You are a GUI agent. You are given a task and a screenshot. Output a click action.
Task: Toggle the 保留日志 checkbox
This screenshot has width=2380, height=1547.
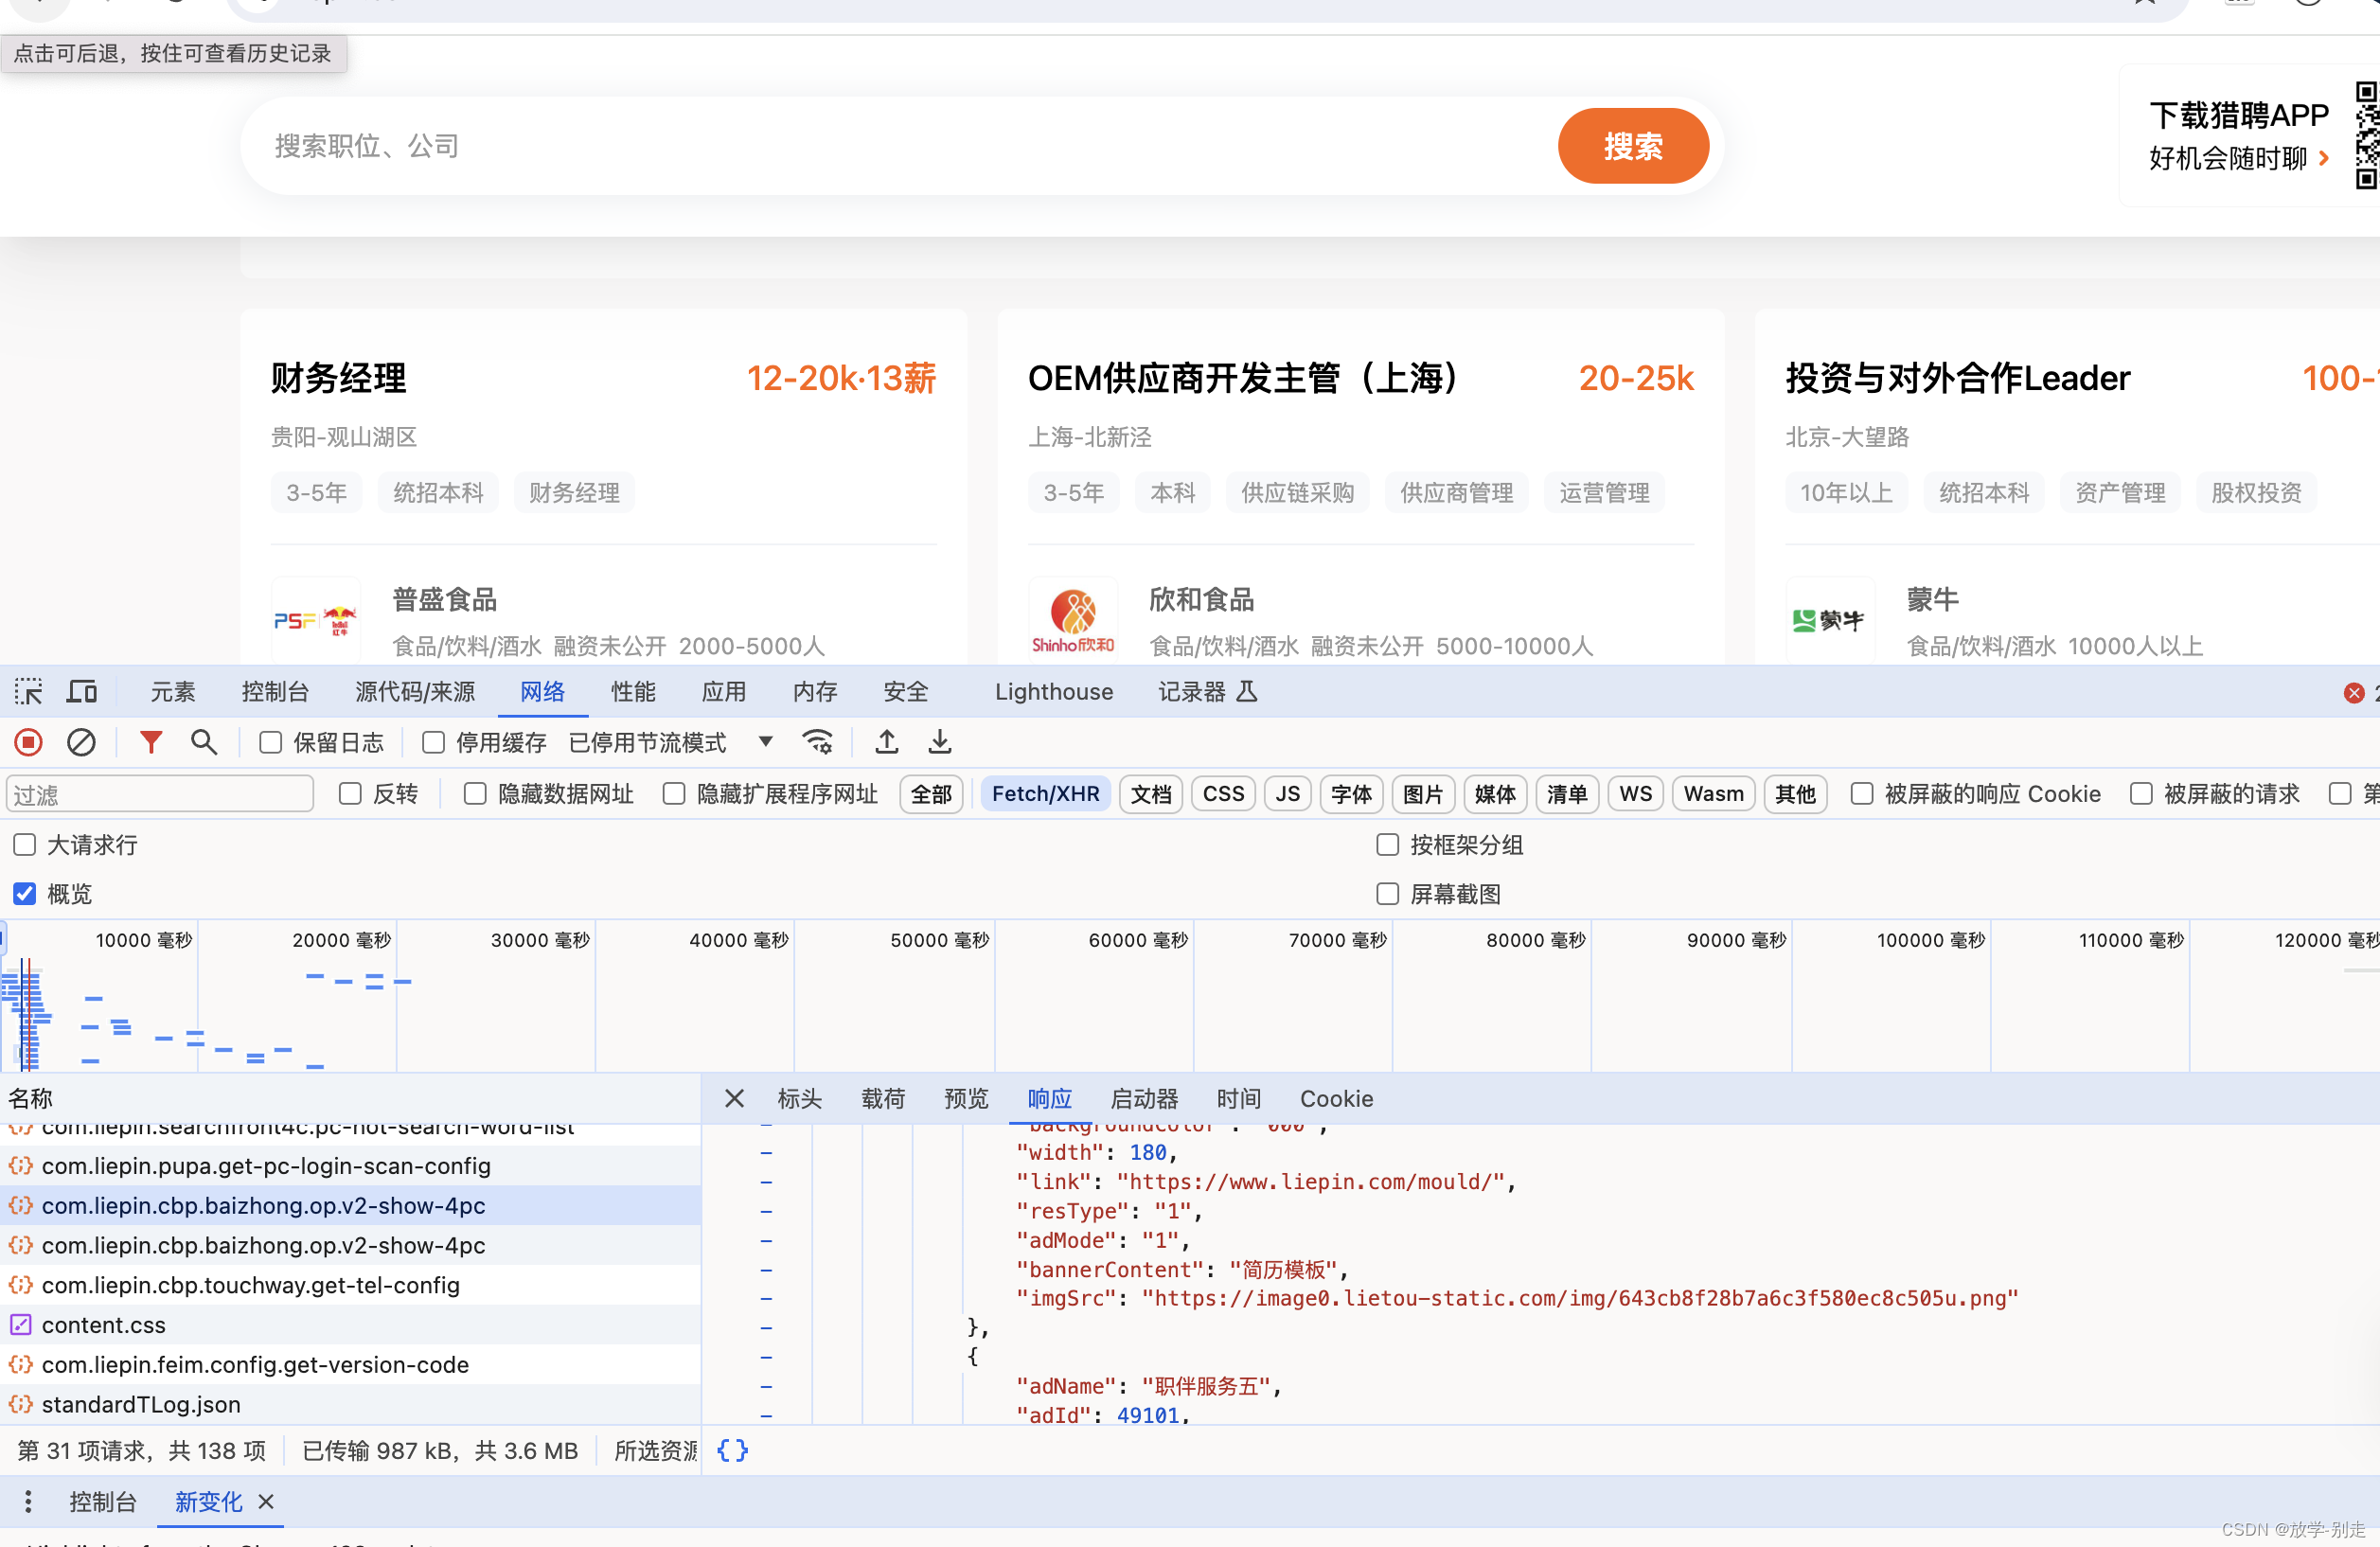point(267,744)
